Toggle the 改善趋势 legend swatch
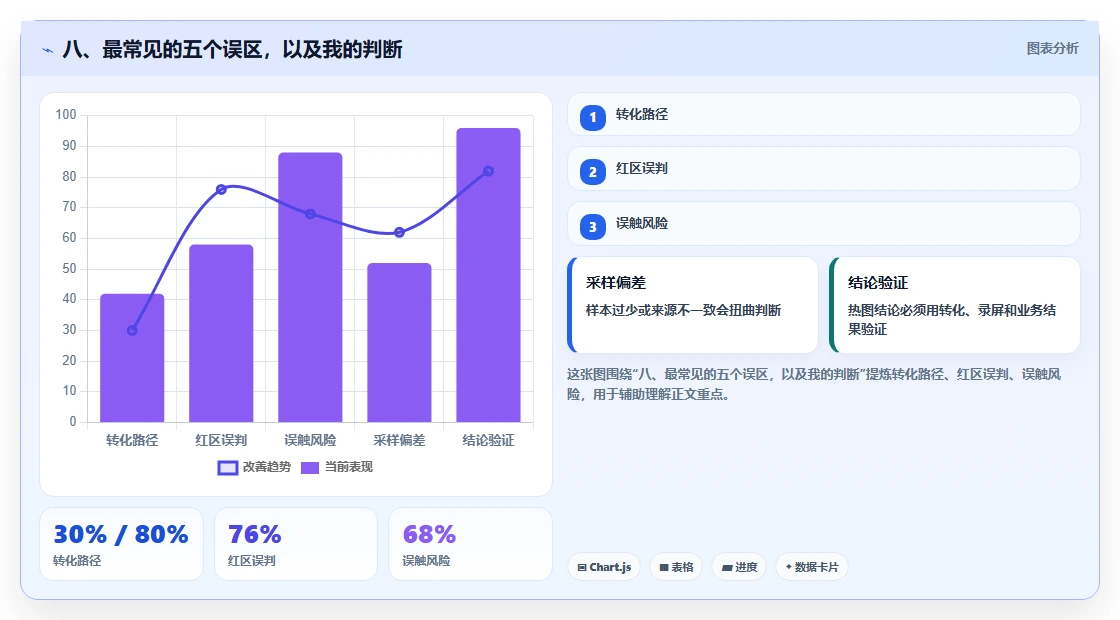This screenshot has height=620, width=1120. (227, 467)
